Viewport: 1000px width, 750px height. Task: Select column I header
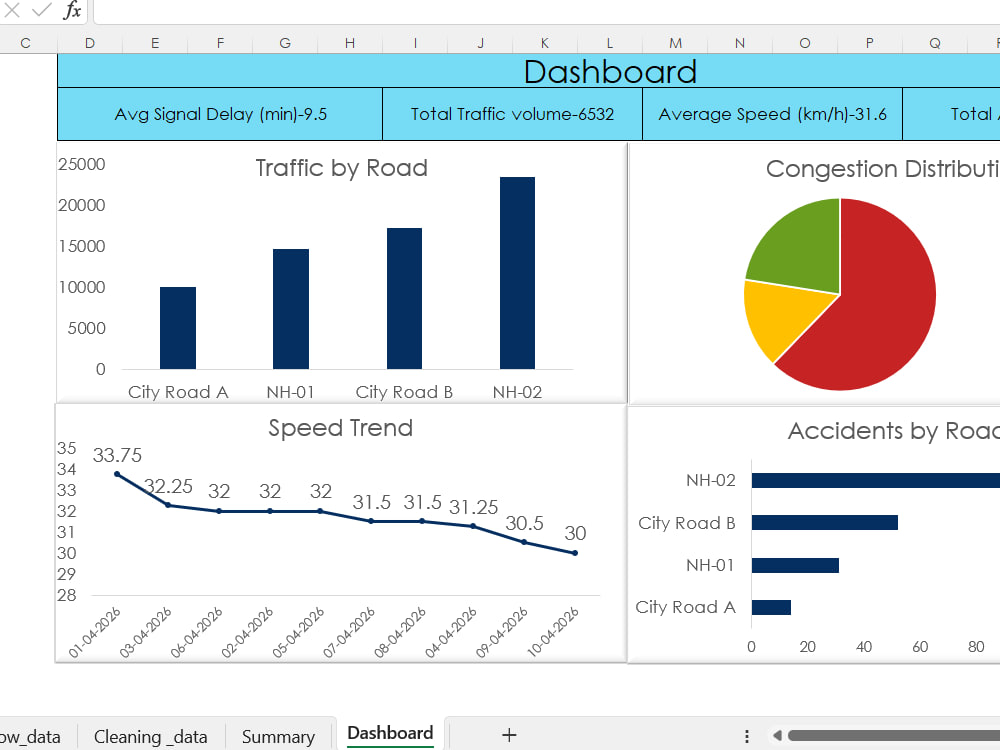(x=415, y=43)
